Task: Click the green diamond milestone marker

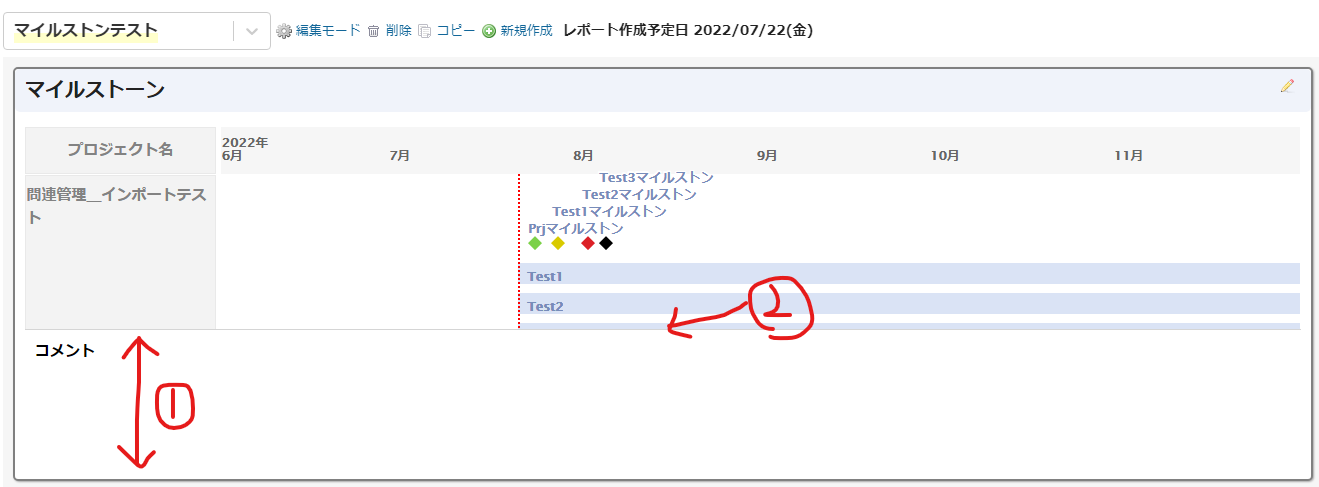Action: (535, 243)
